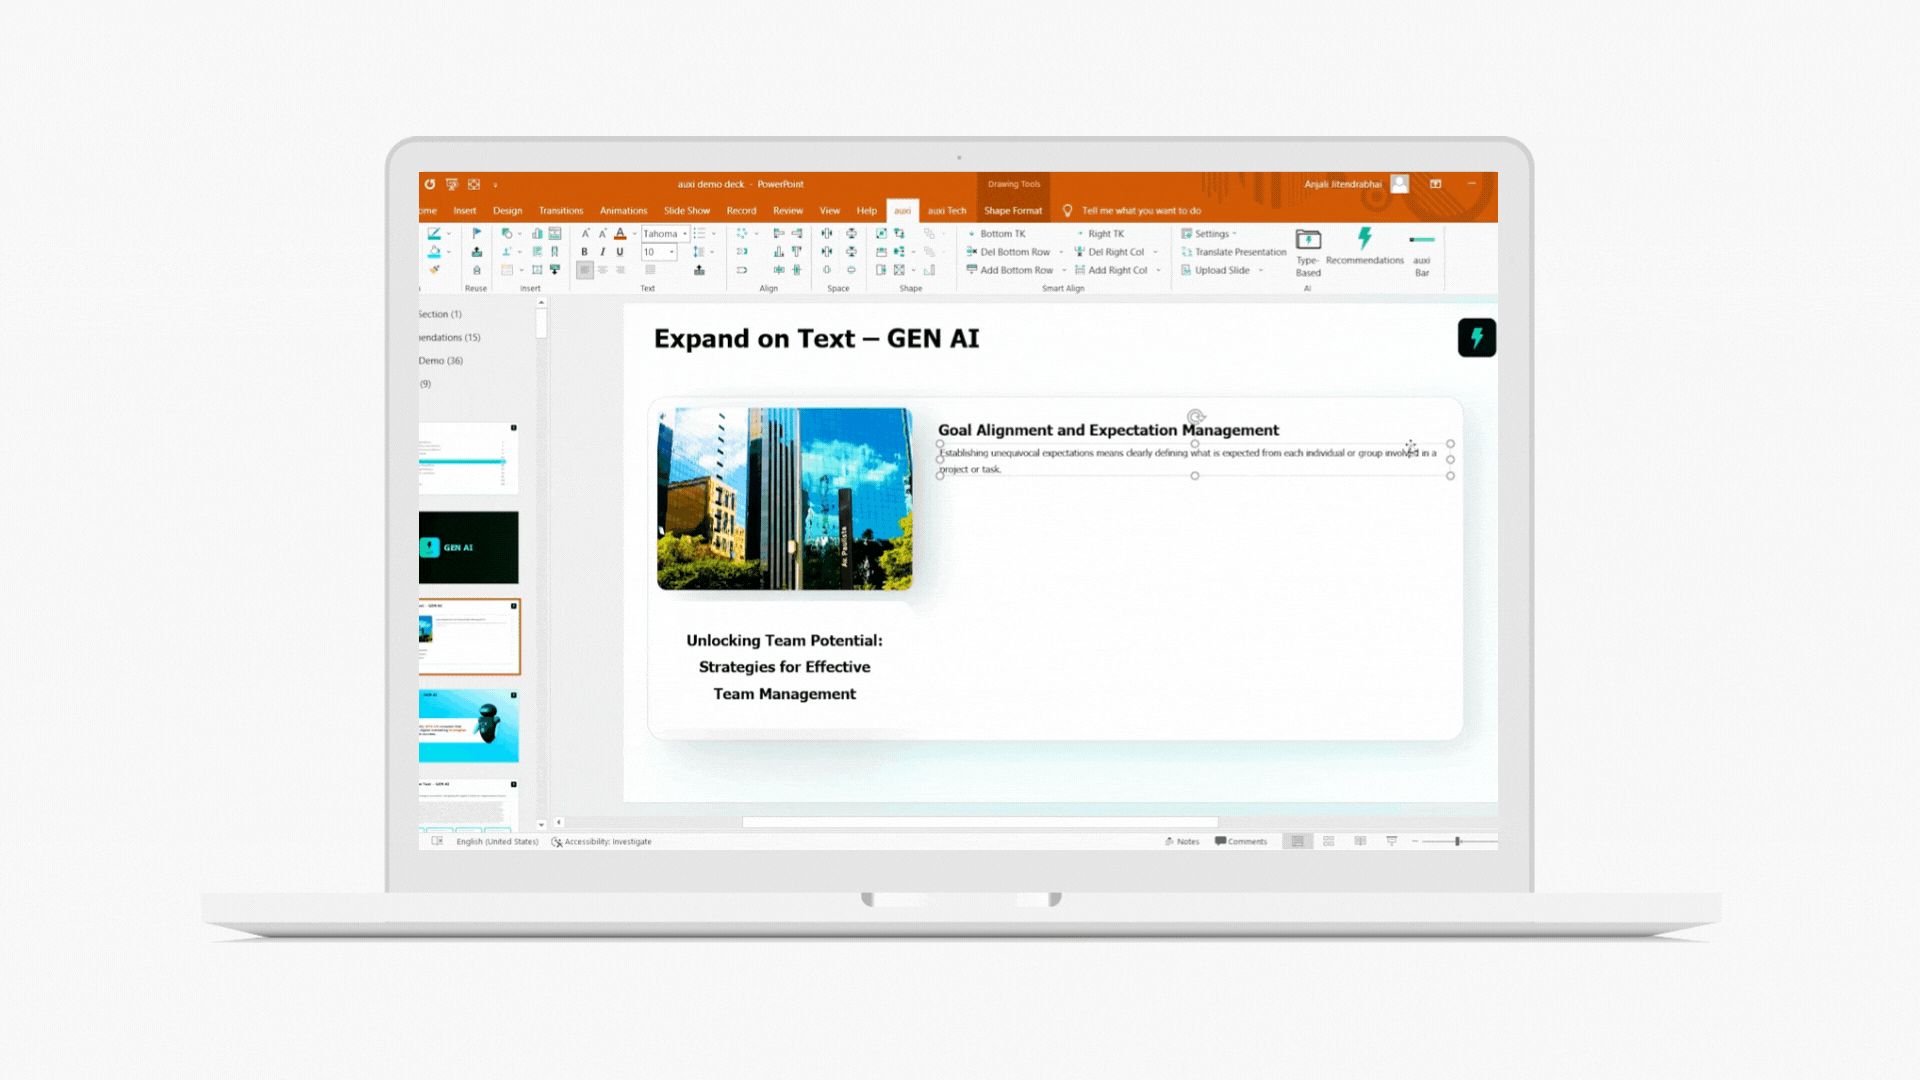Open the Type-Based AI tool
The image size is (1920, 1080).
pos(1308,240)
